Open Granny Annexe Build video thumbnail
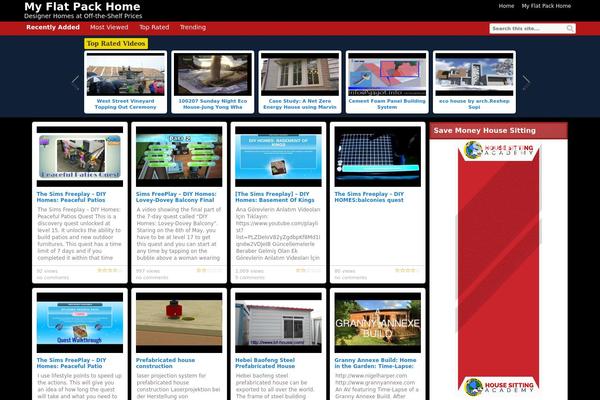The height and width of the screenshot is (400, 600). (378, 323)
